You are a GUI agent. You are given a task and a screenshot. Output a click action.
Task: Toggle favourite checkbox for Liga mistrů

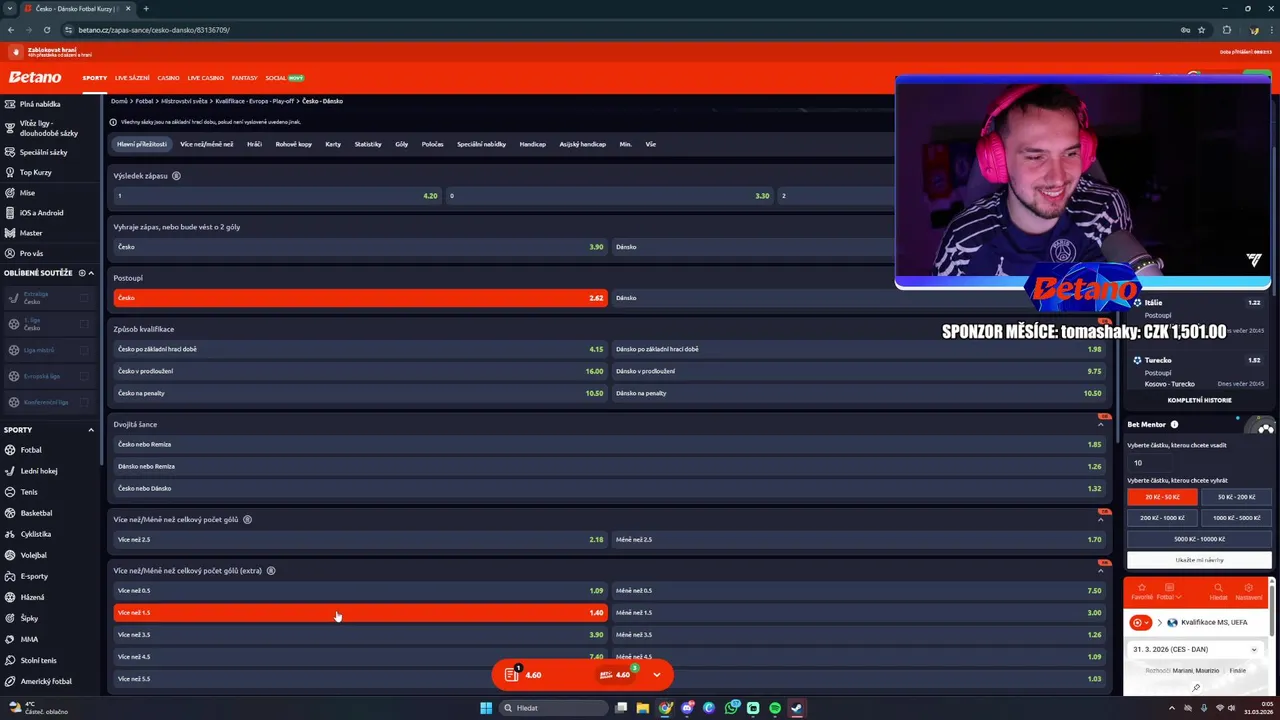[84, 350]
